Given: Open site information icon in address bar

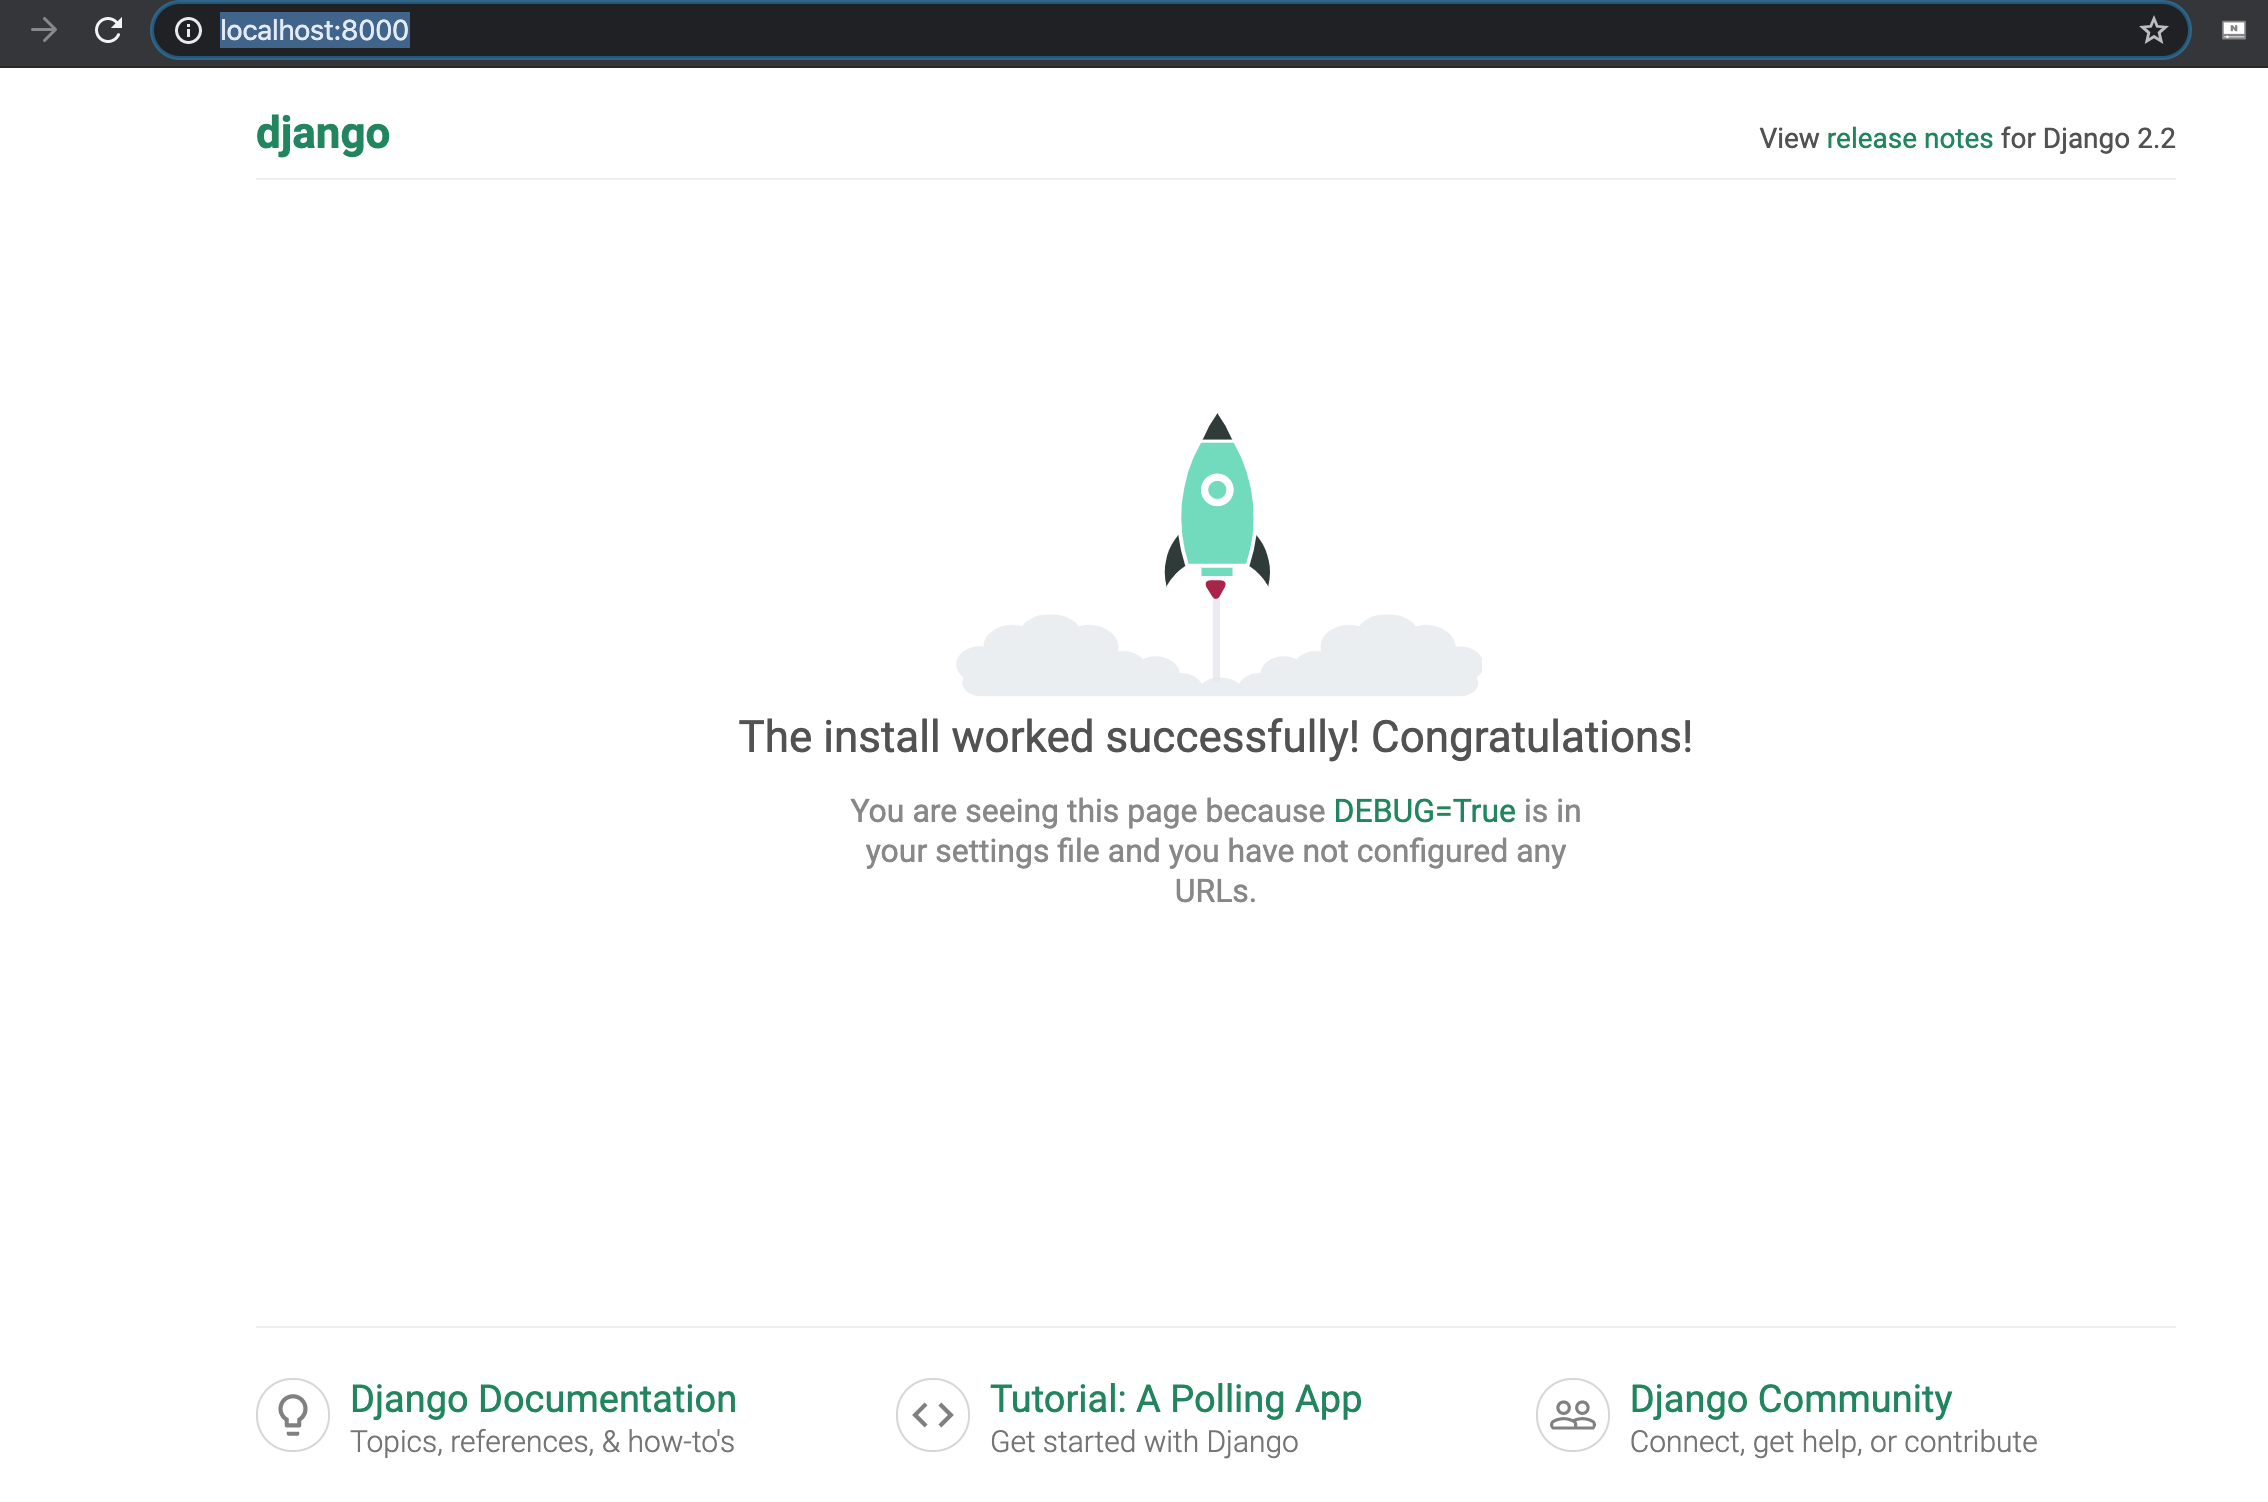Looking at the screenshot, I should pyautogui.click(x=188, y=31).
